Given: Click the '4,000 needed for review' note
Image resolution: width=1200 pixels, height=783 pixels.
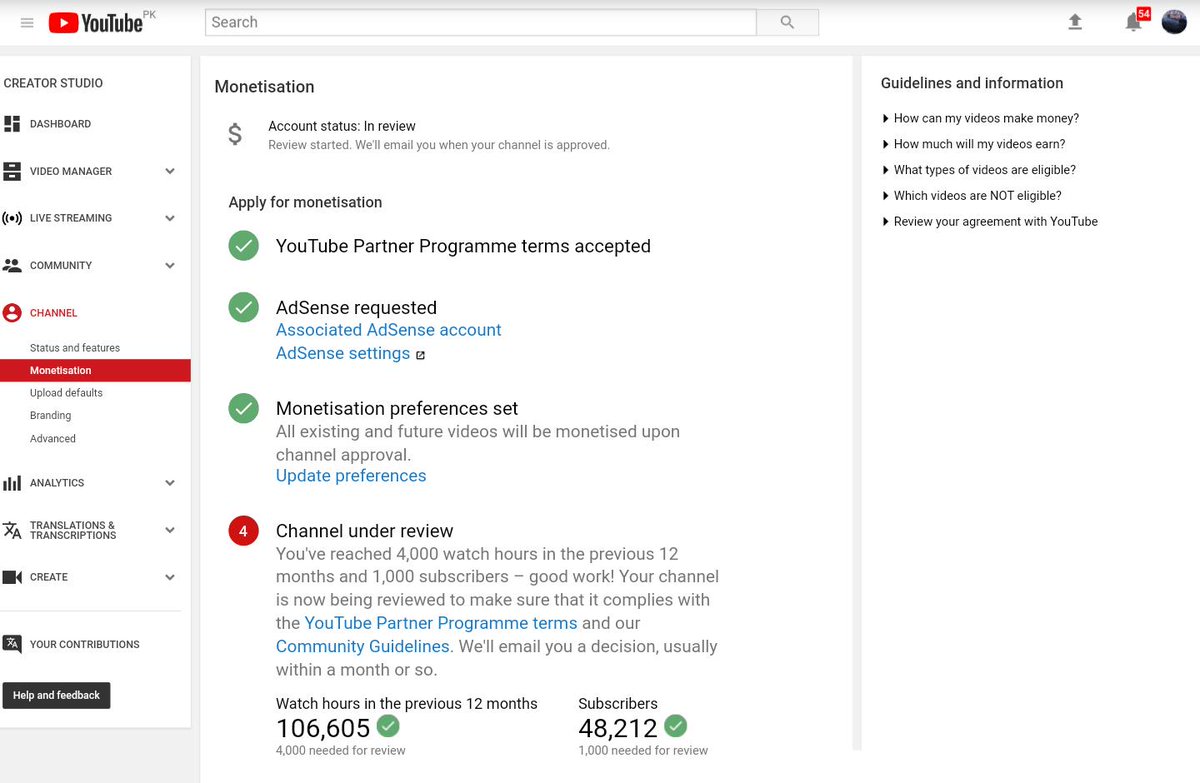Looking at the screenshot, I should coord(341,750).
